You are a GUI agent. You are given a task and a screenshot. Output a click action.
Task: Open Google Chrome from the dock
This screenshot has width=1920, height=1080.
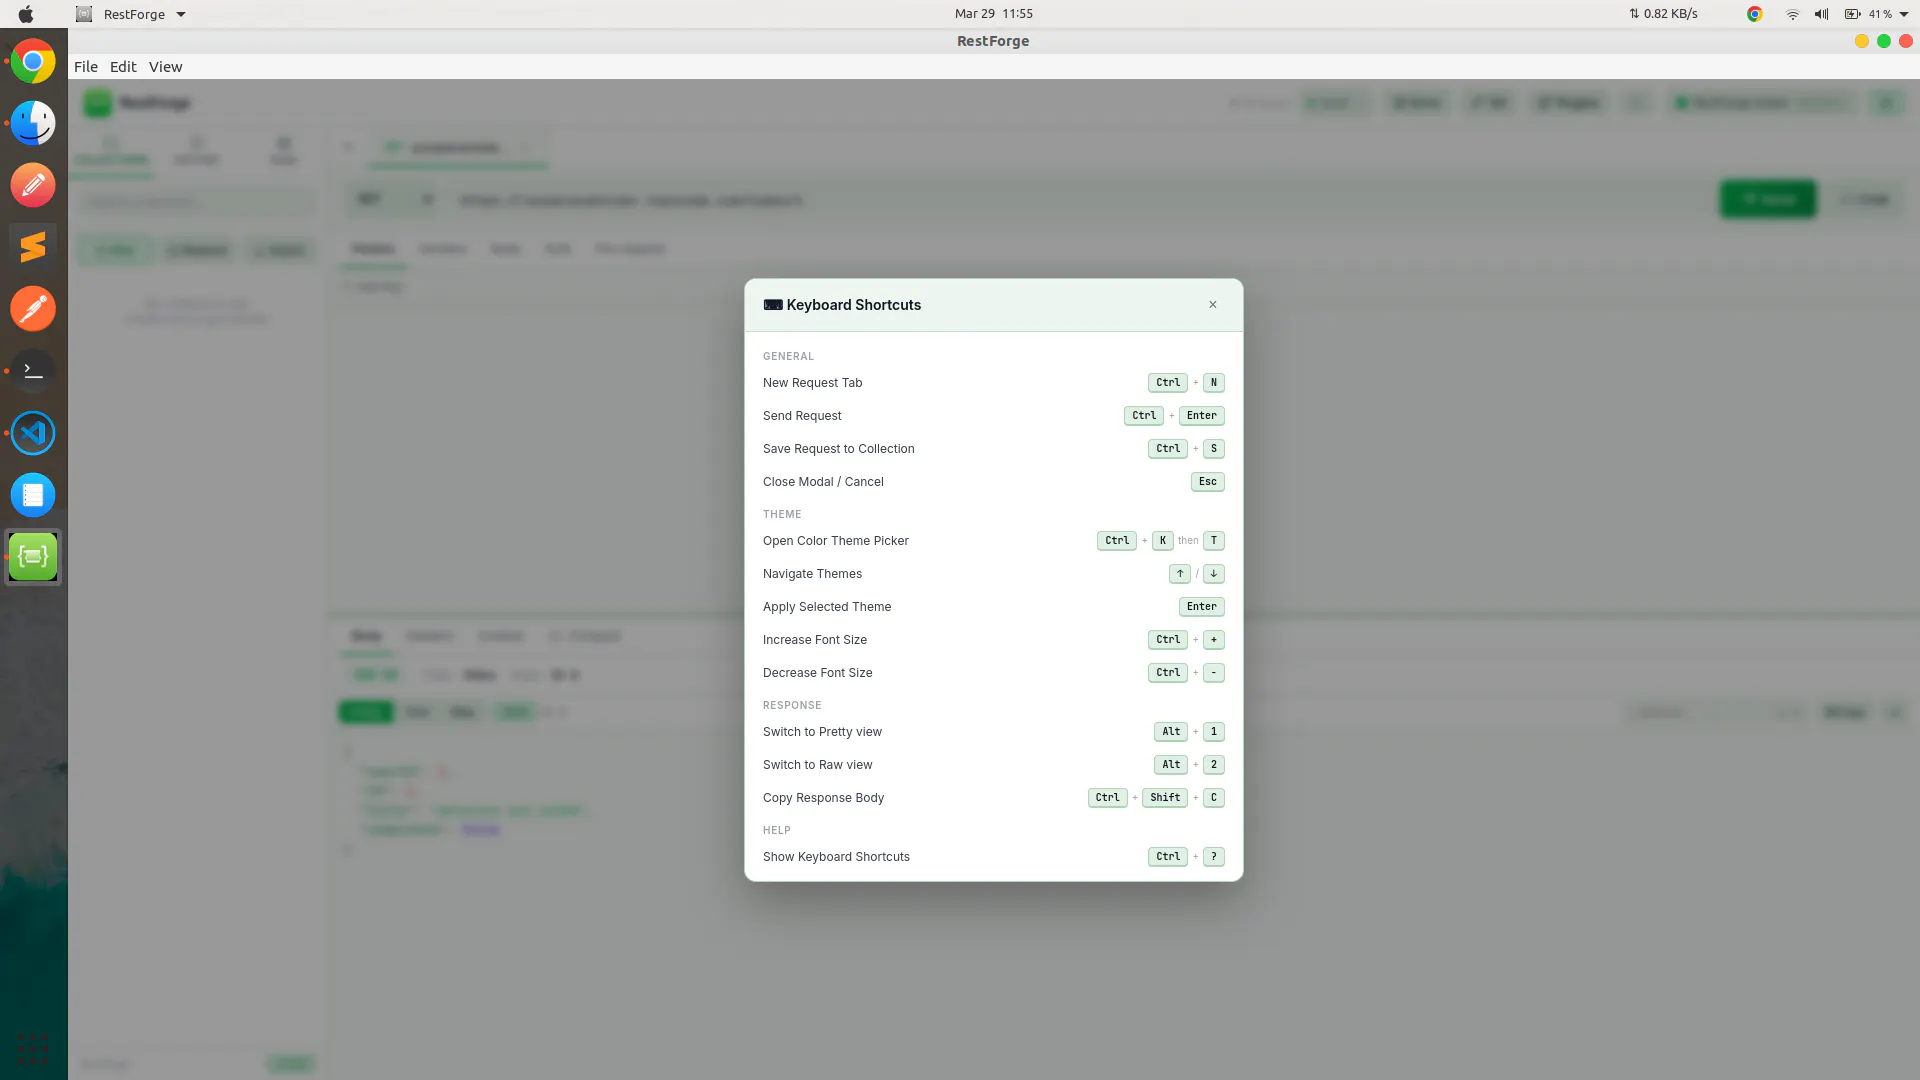pyautogui.click(x=33, y=62)
